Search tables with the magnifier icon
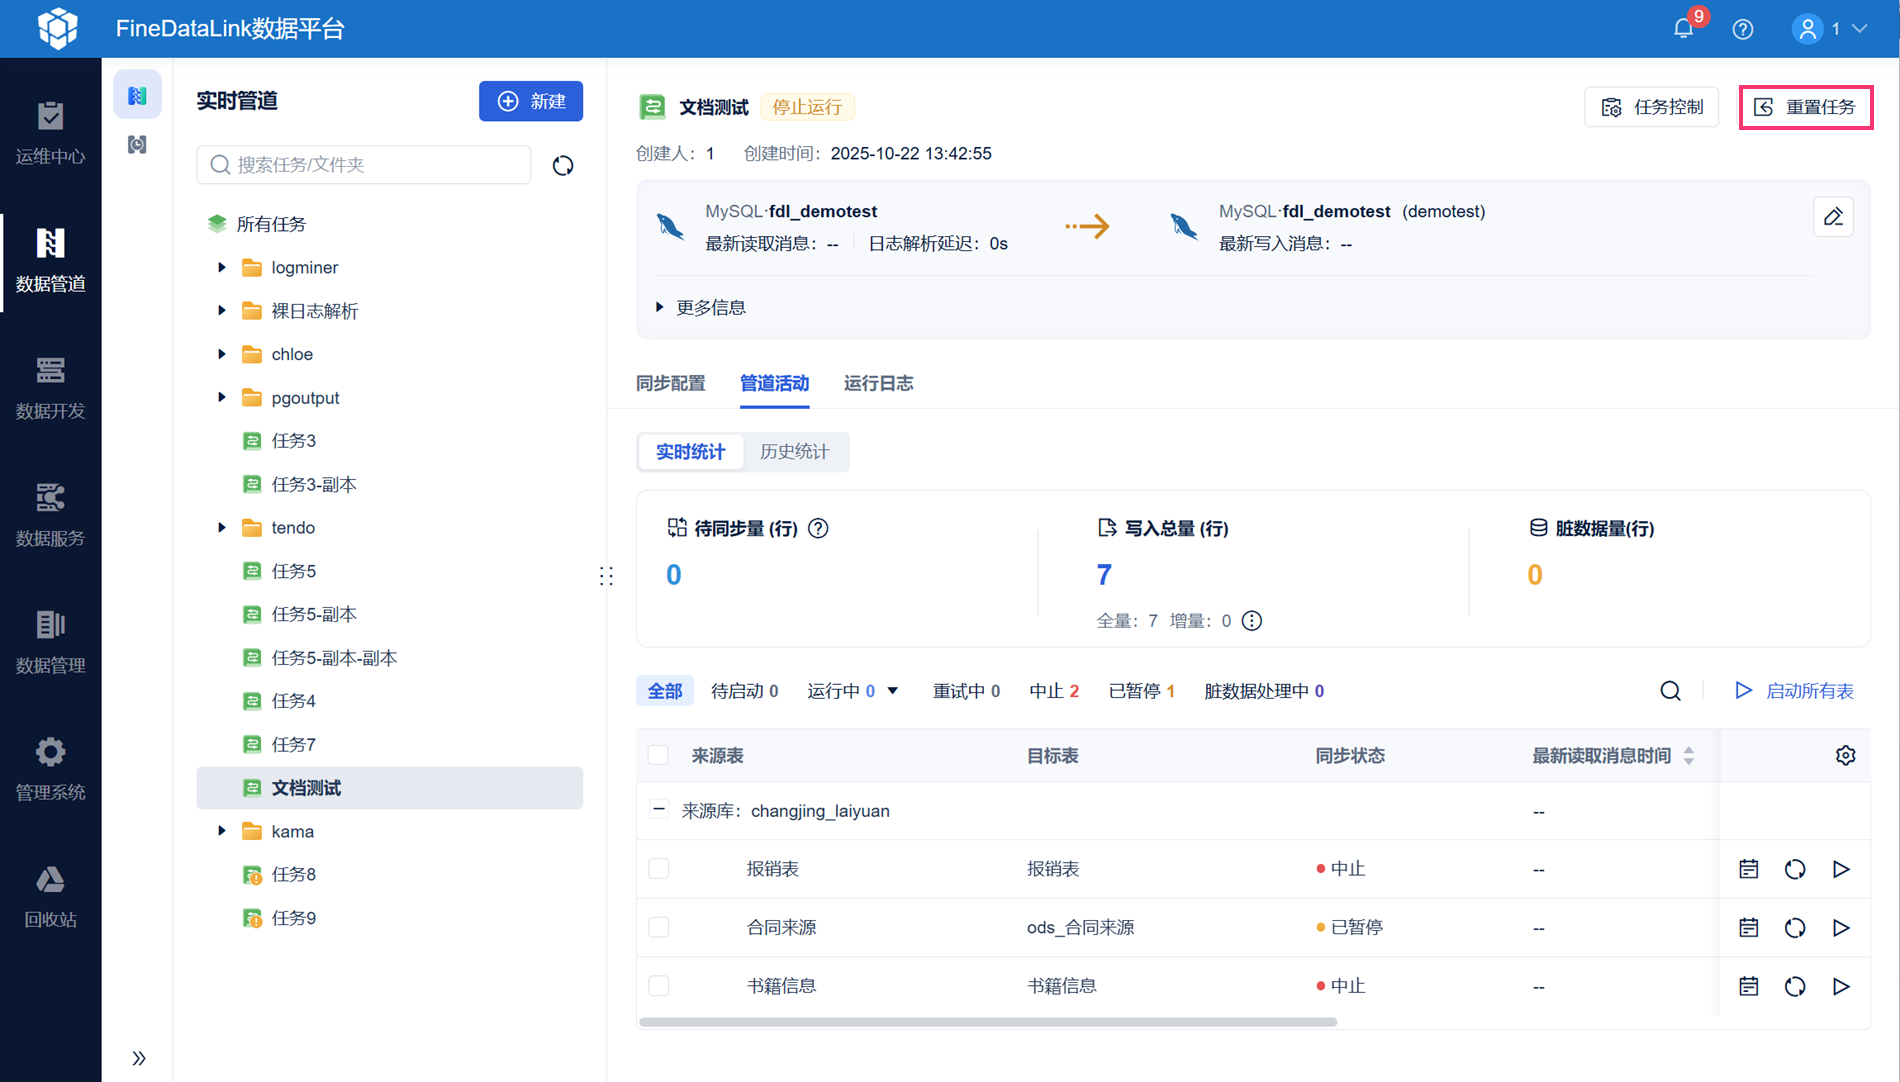This screenshot has width=1900, height=1082. [x=1670, y=691]
